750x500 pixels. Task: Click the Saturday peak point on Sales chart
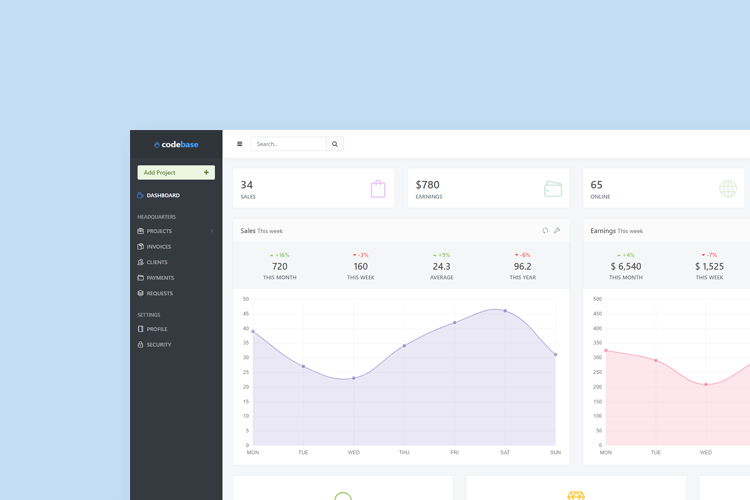coord(505,311)
